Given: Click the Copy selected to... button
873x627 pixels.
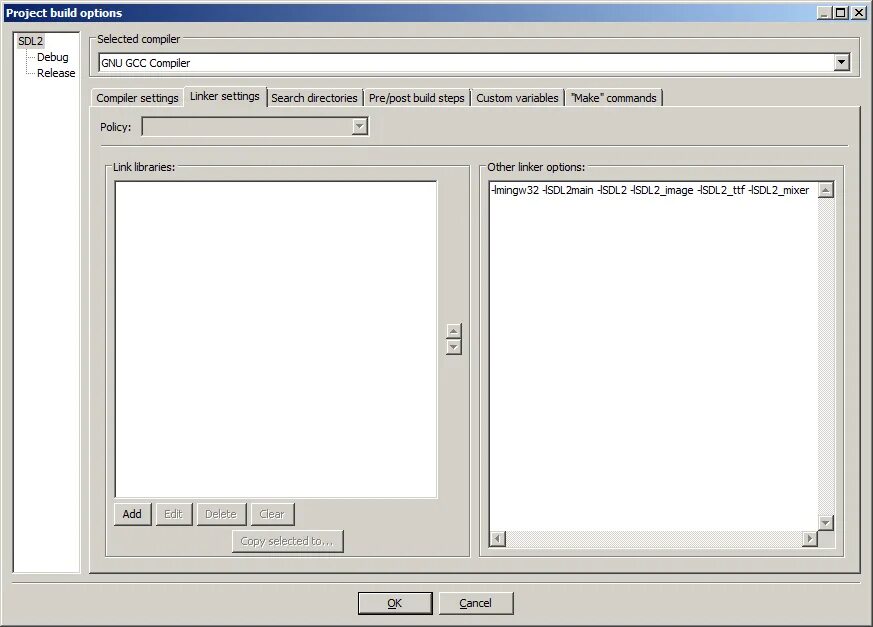Looking at the screenshot, I should pos(287,541).
